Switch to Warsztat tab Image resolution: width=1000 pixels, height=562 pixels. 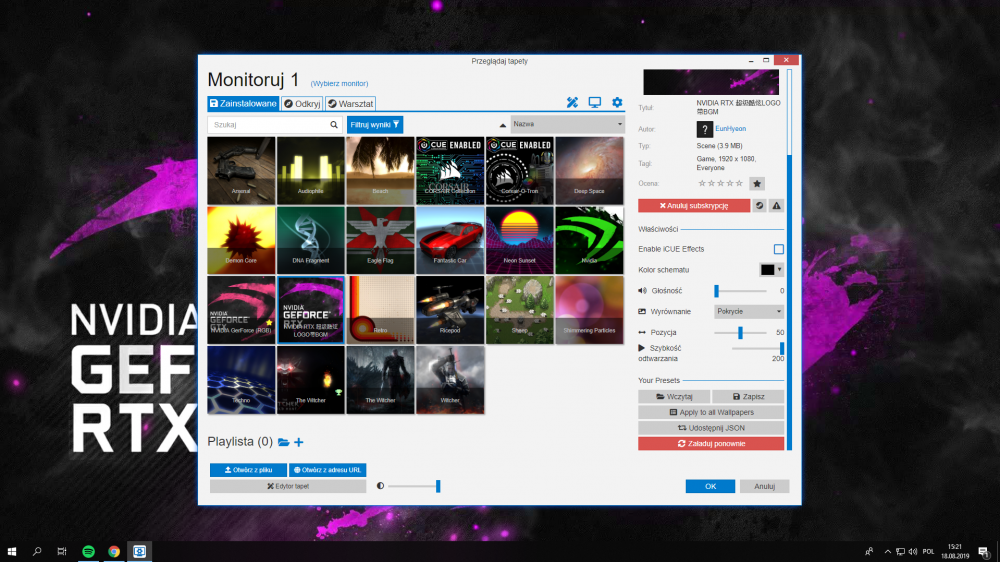click(x=350, y=103)
